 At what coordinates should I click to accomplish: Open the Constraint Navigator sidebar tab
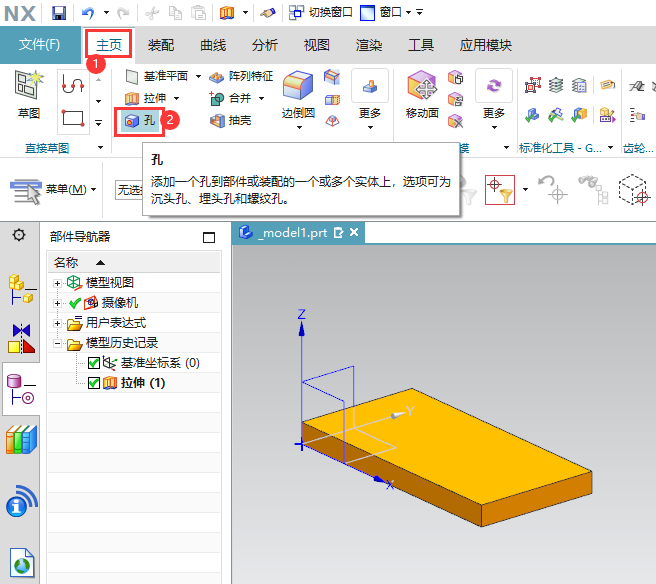[22, 338]
